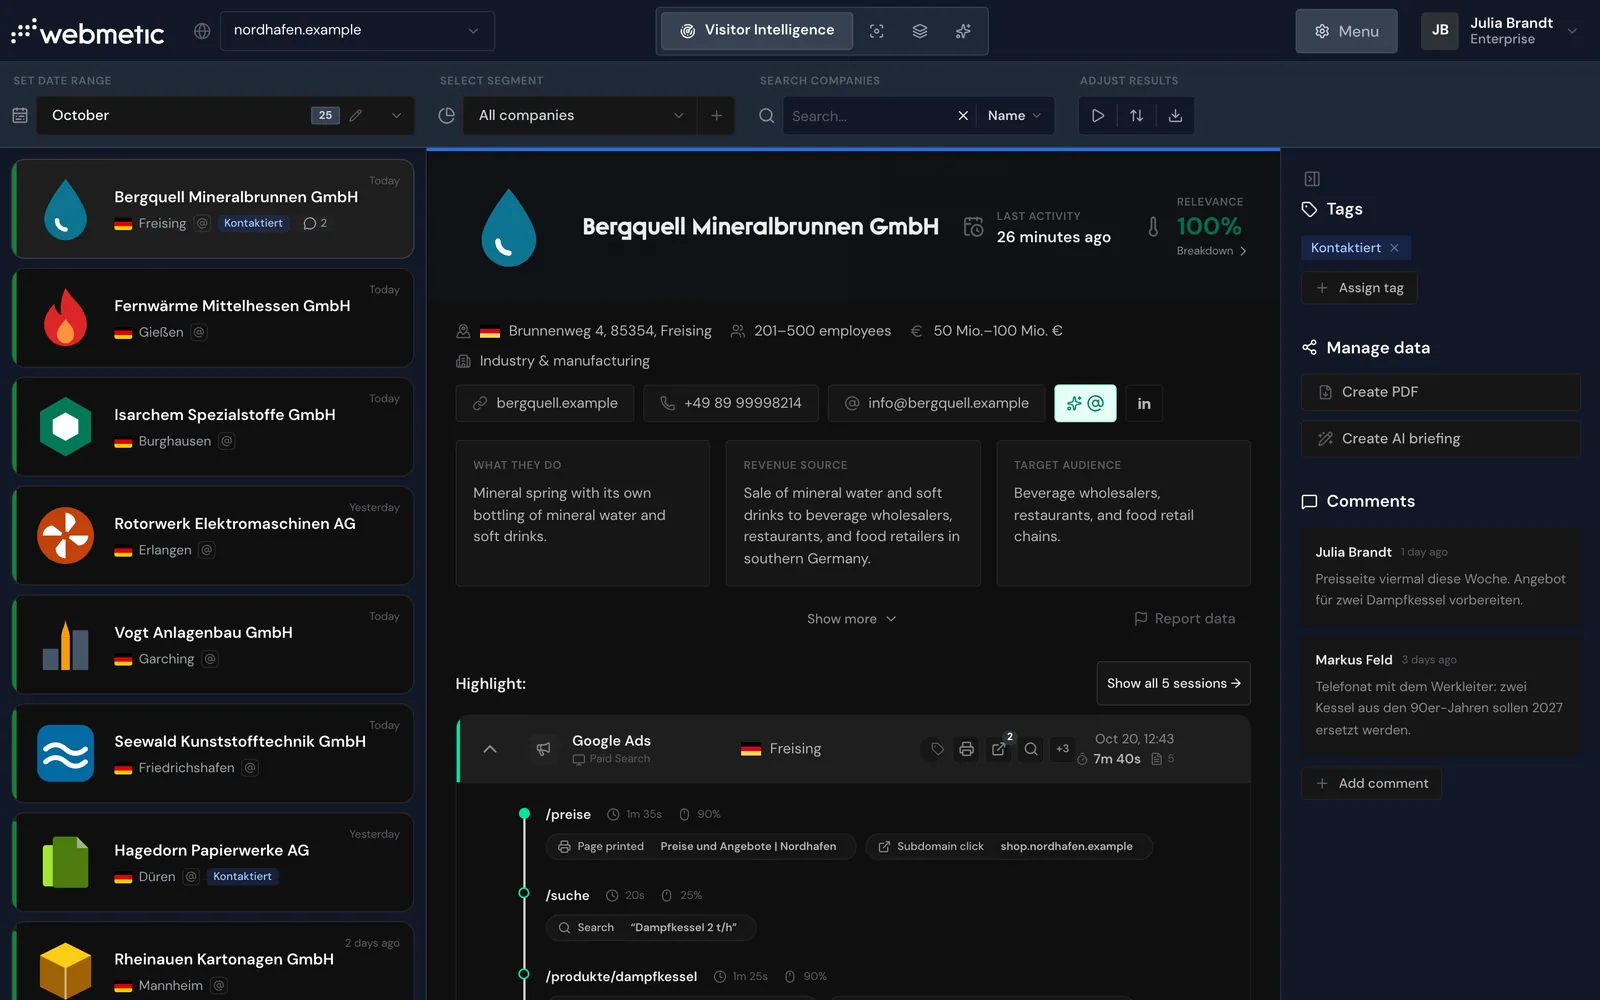This screenshot has width=1600, height=1000.
Task: Open the nordhafen.example domain dropdown
Action: [357, 31]
